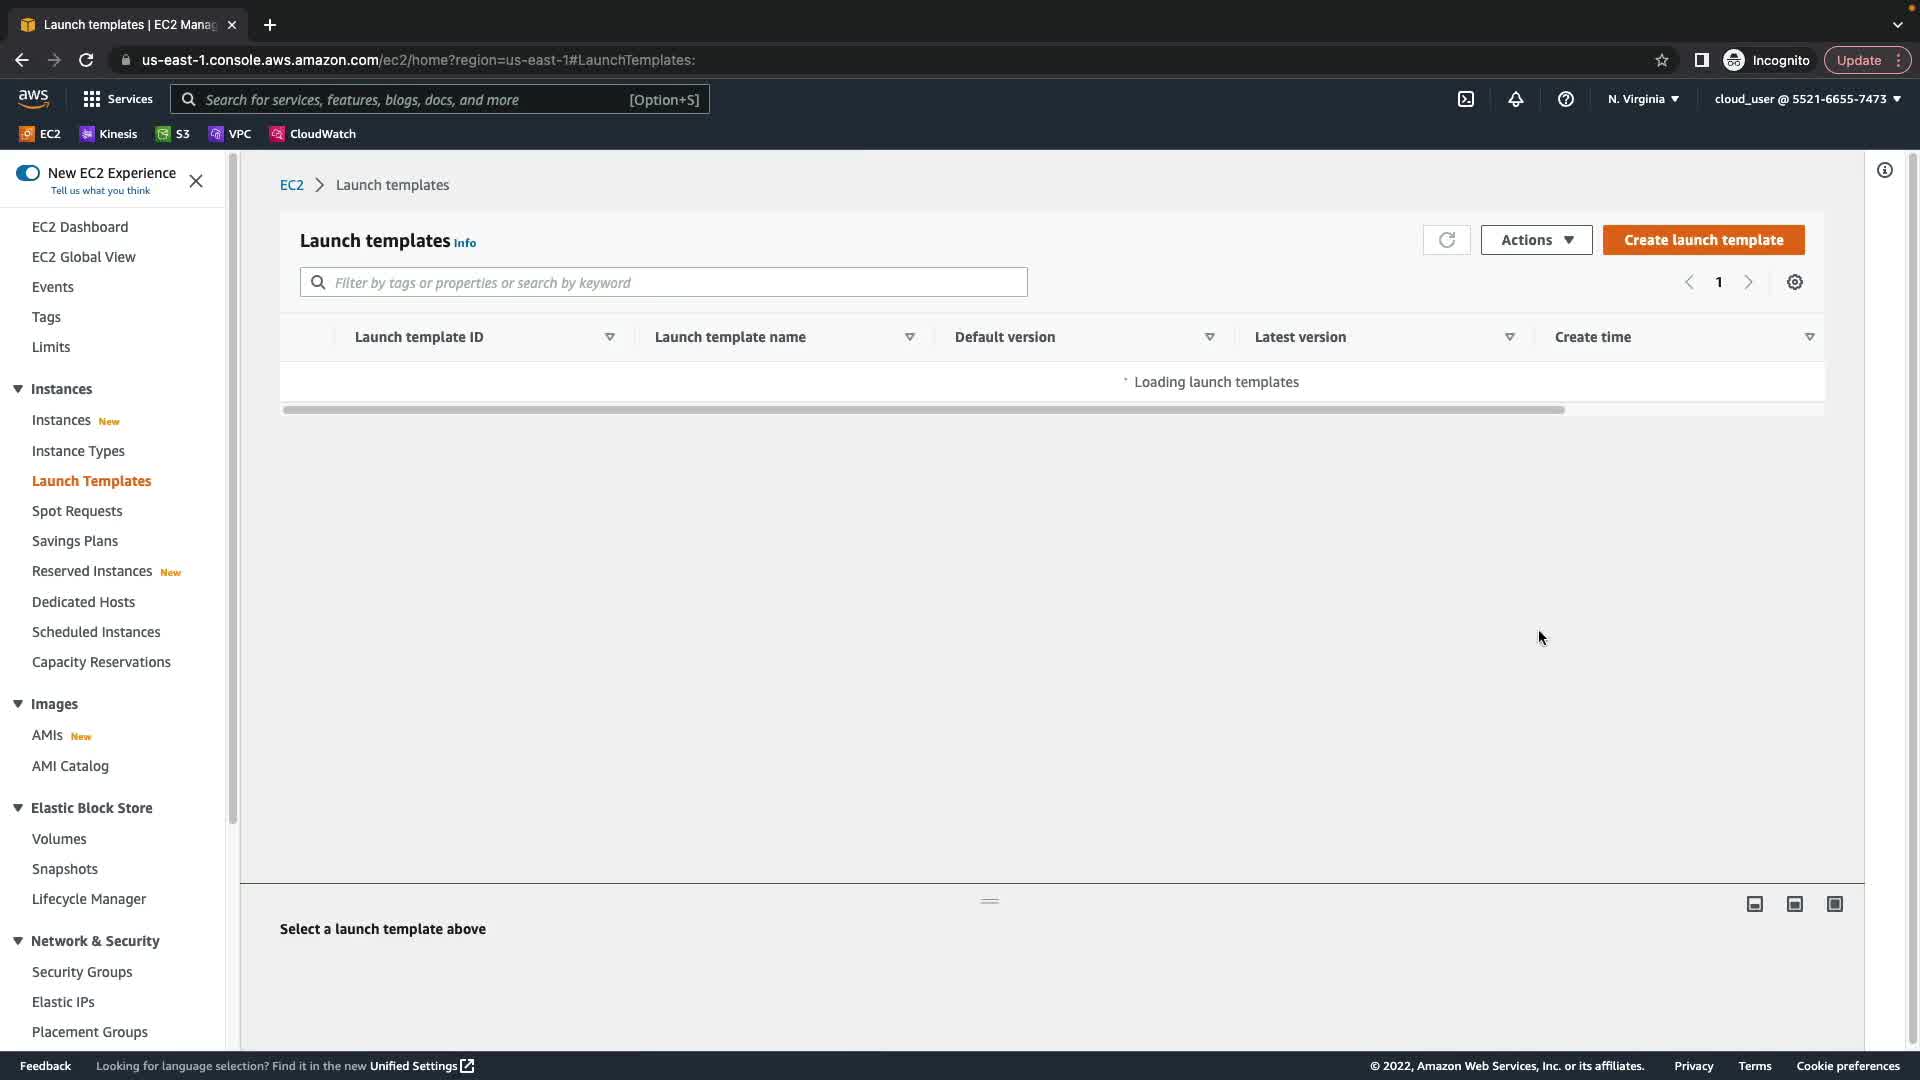Open the S3 shortcut in favorites bar
The image size is (1920, 1080).
173,134
